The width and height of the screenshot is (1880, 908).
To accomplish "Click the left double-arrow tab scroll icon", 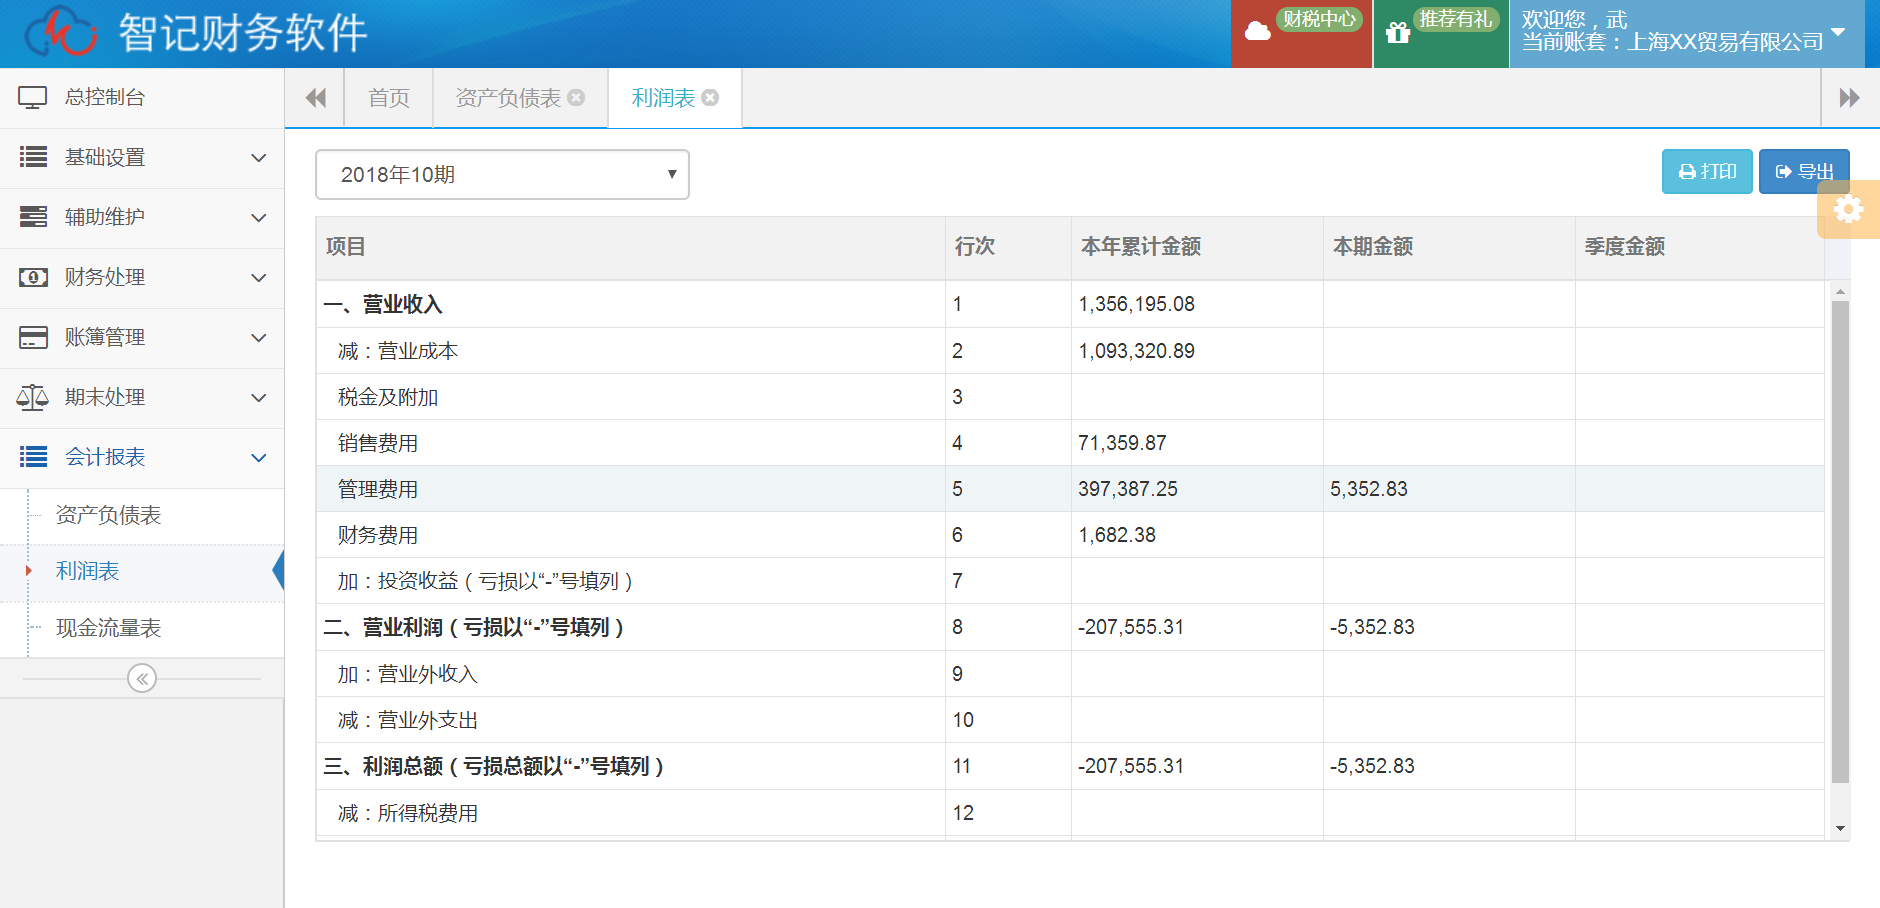I will [x=315, y=98].
